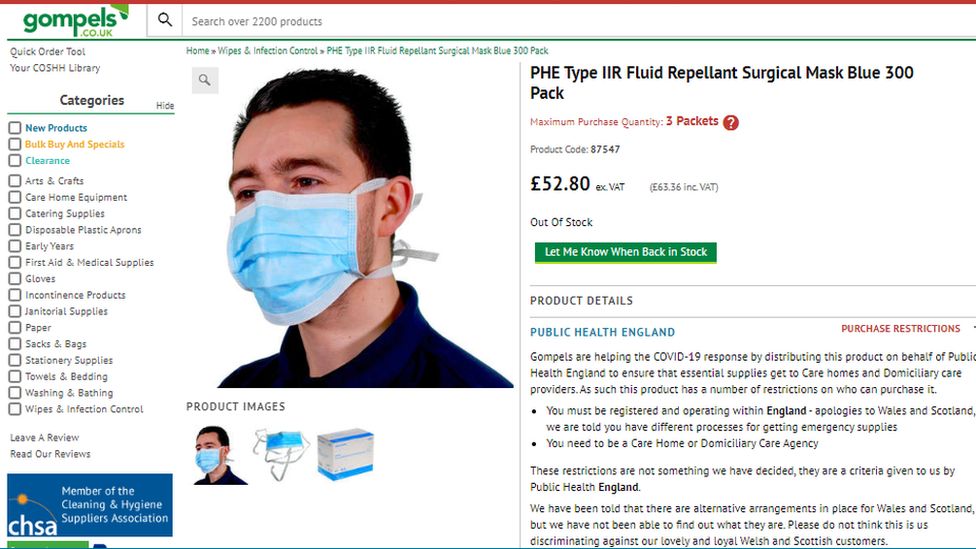The height and width of the screenshot is (549, 976).
Task: Open Your COSHH Library menu item
Action: tap(55, 68)
